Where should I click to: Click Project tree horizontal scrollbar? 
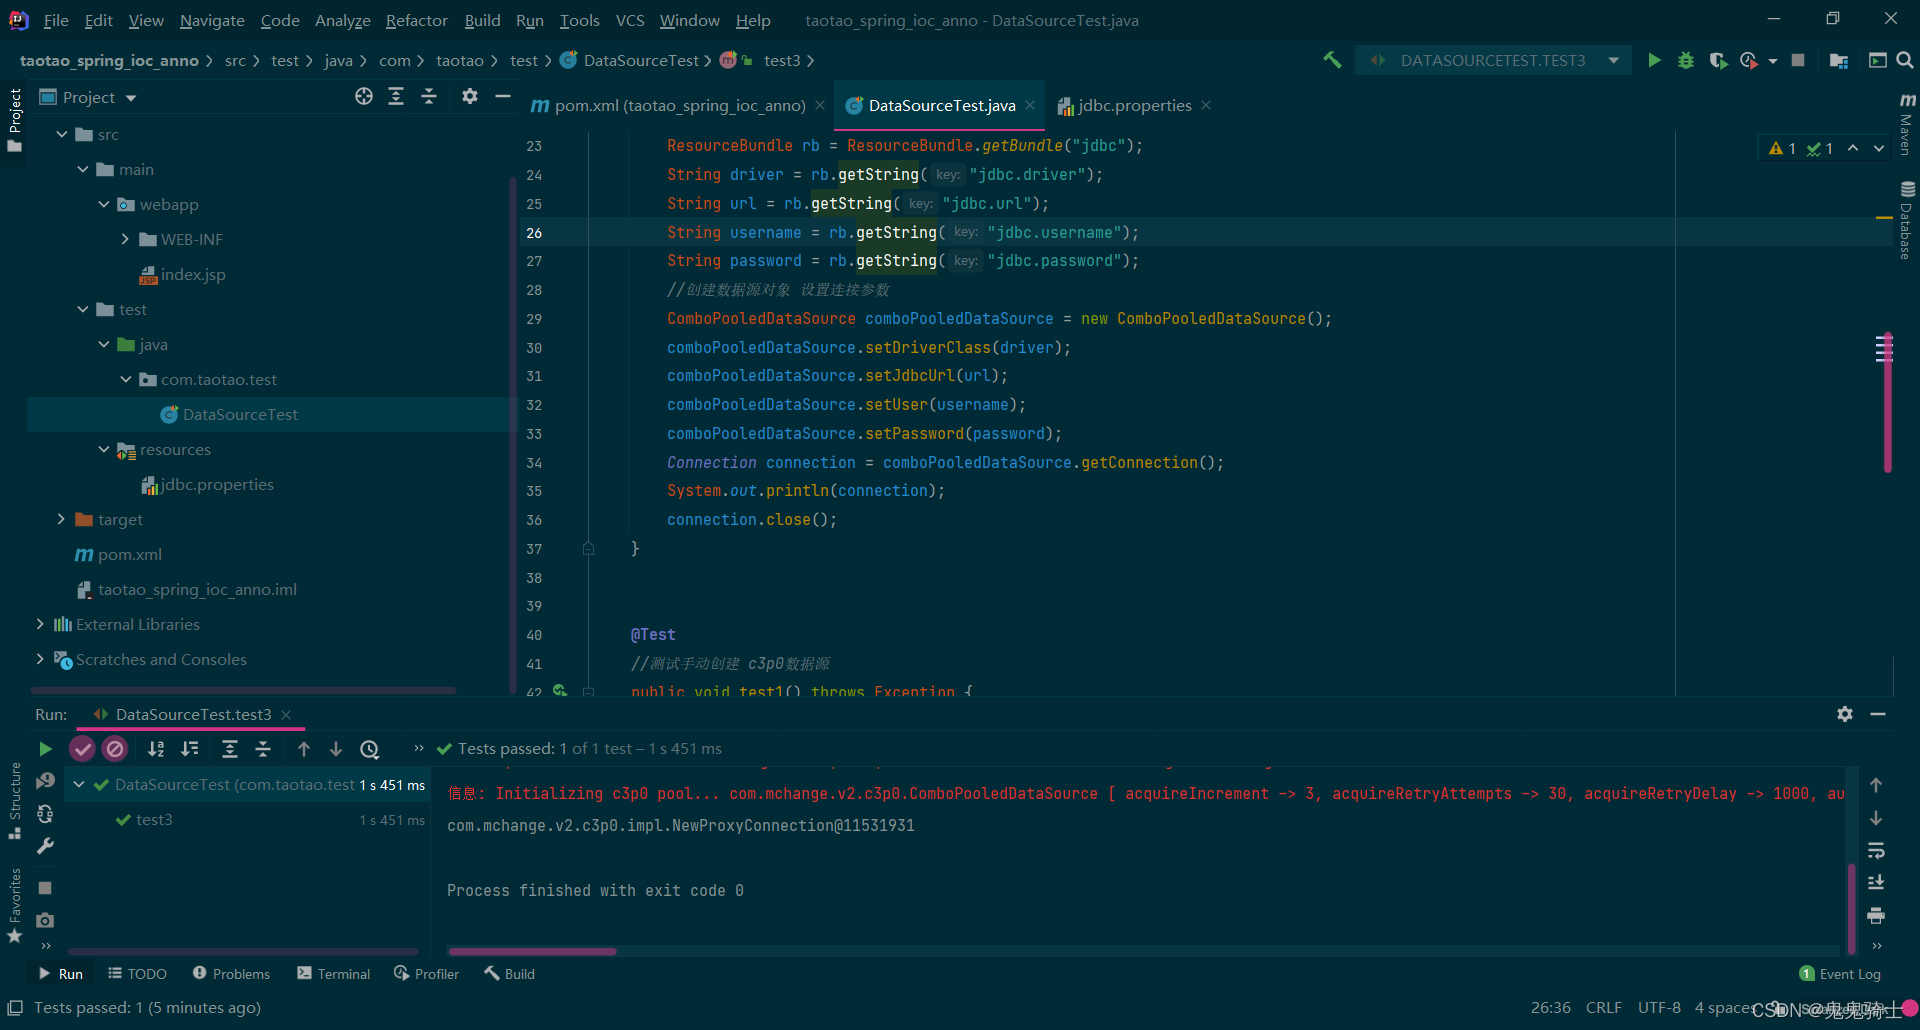(243, 689)
